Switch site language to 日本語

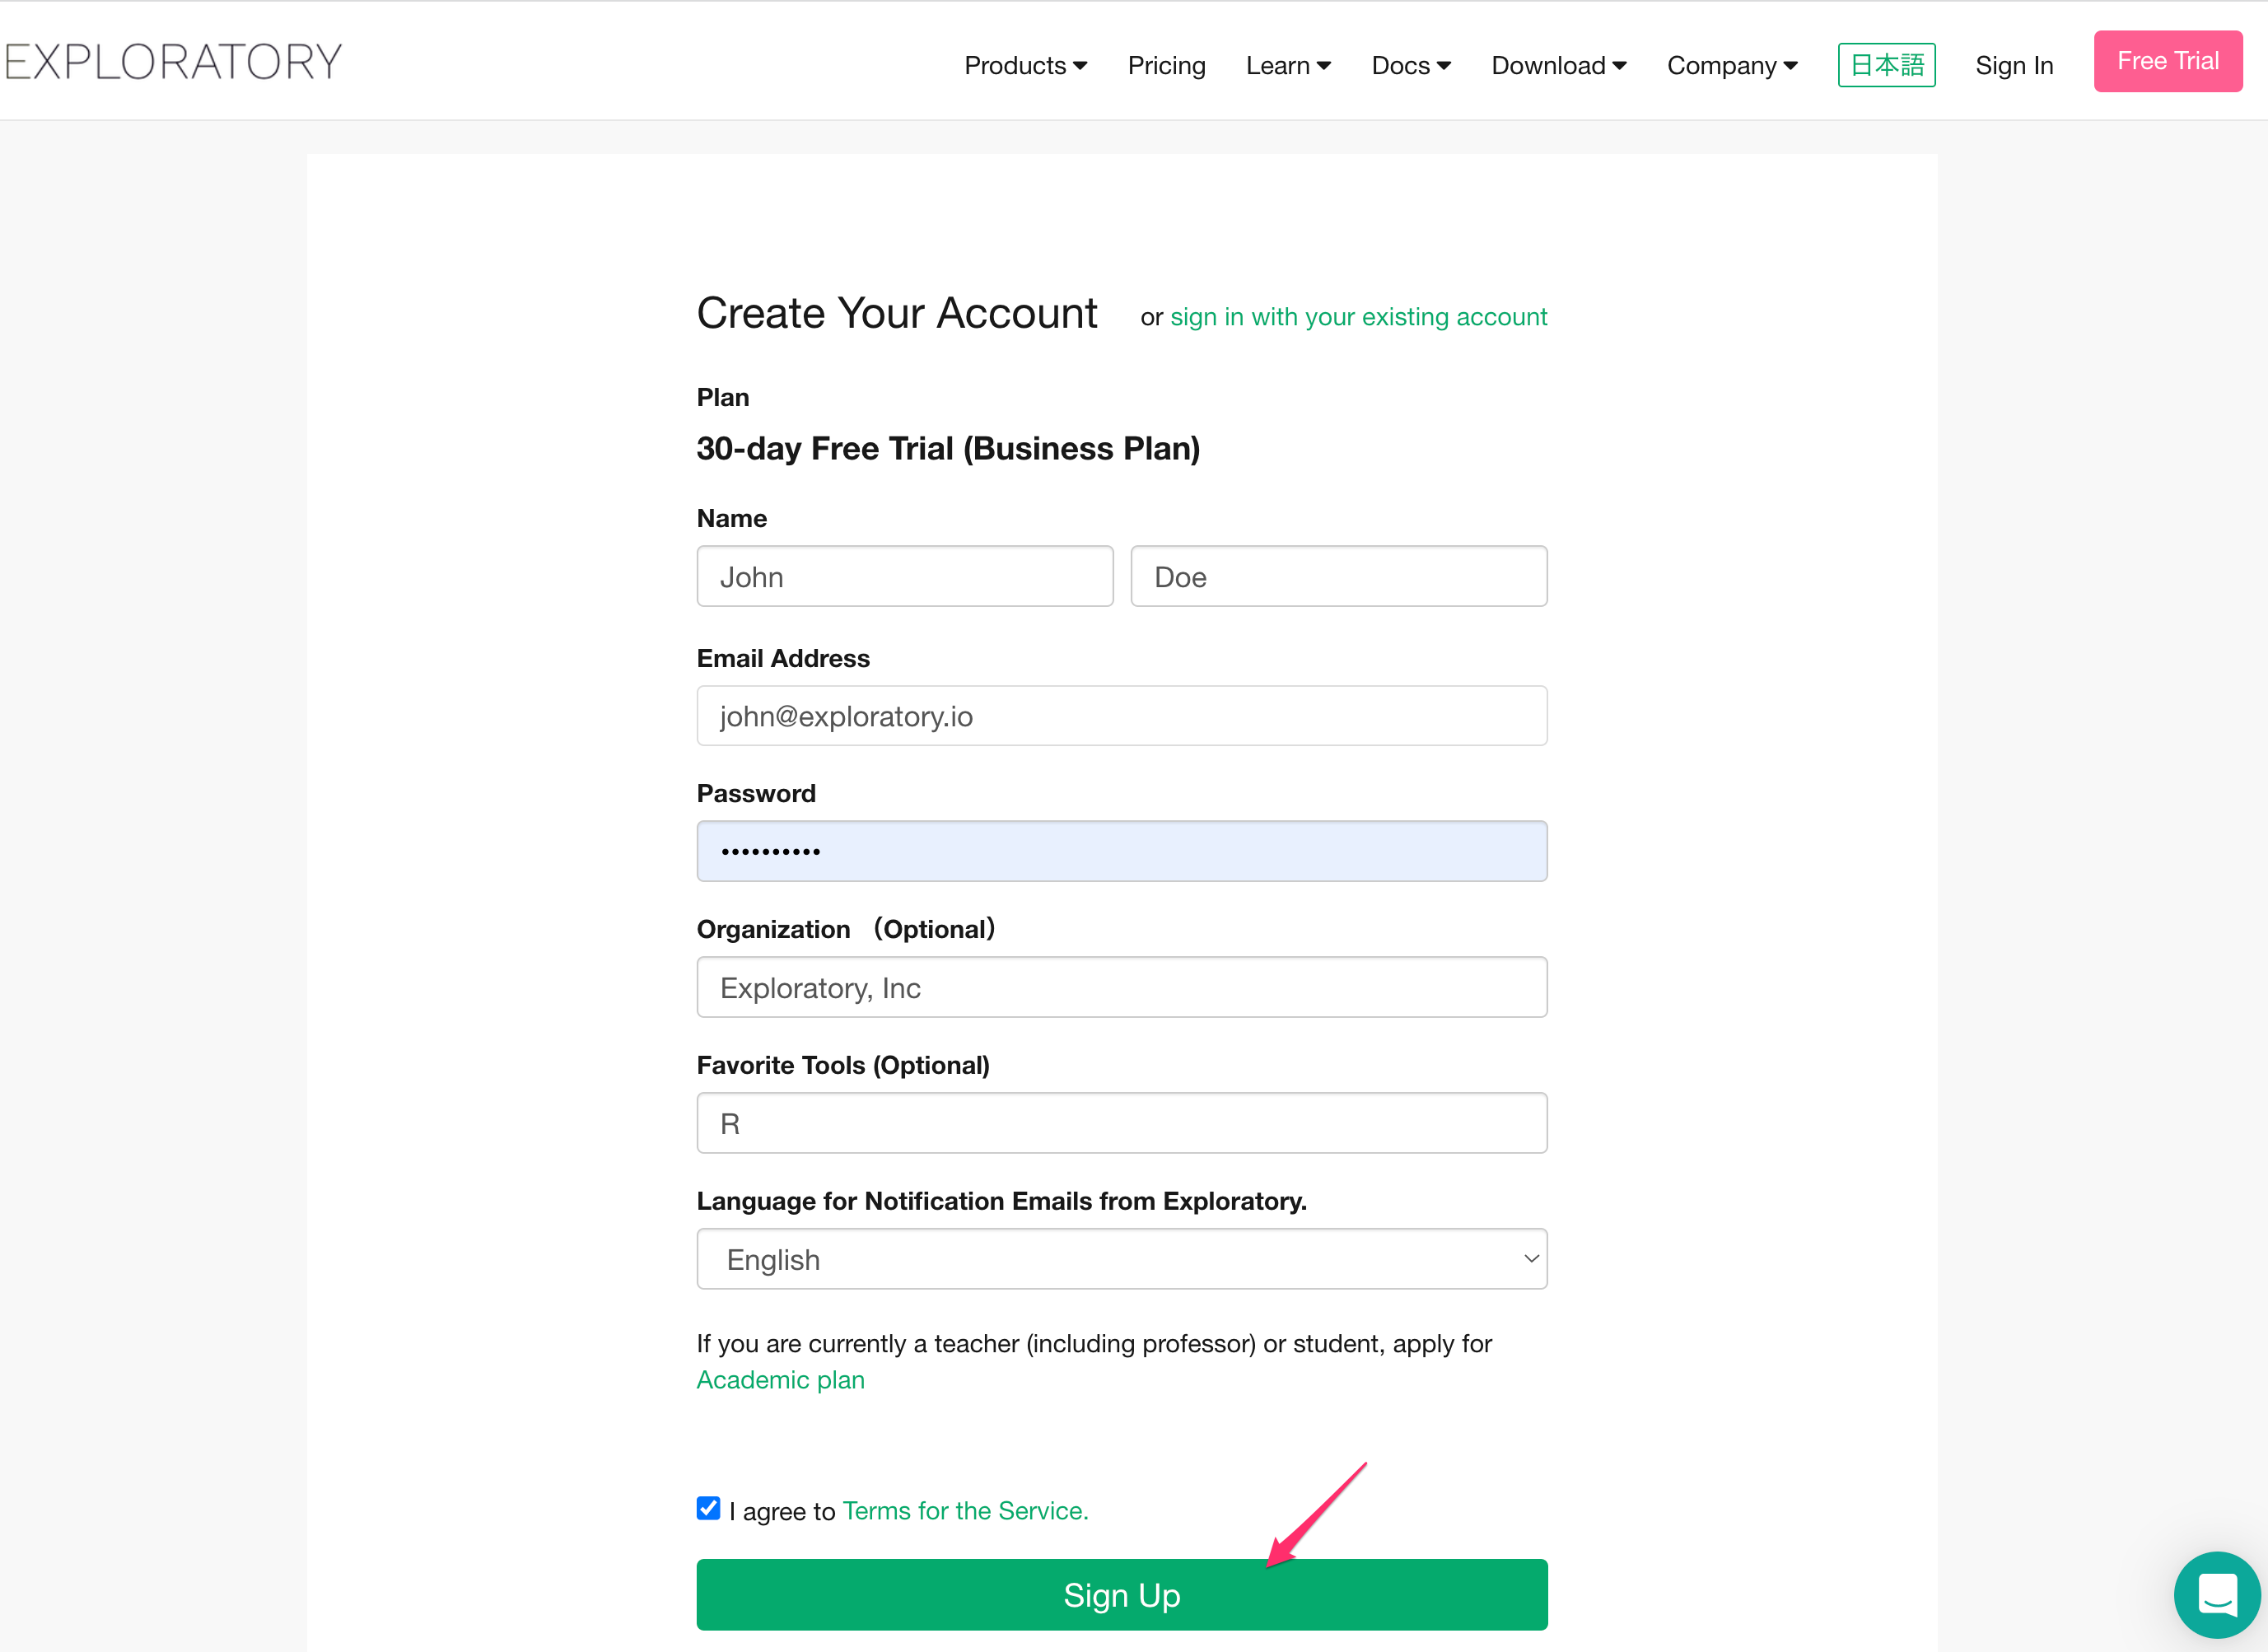coord(1886,64)
